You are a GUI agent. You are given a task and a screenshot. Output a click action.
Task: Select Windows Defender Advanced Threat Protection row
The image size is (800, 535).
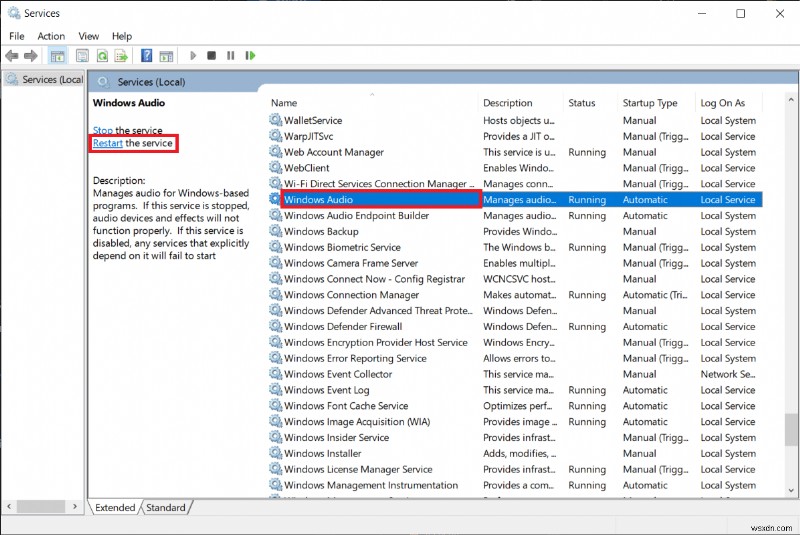(x=515, y=310)
